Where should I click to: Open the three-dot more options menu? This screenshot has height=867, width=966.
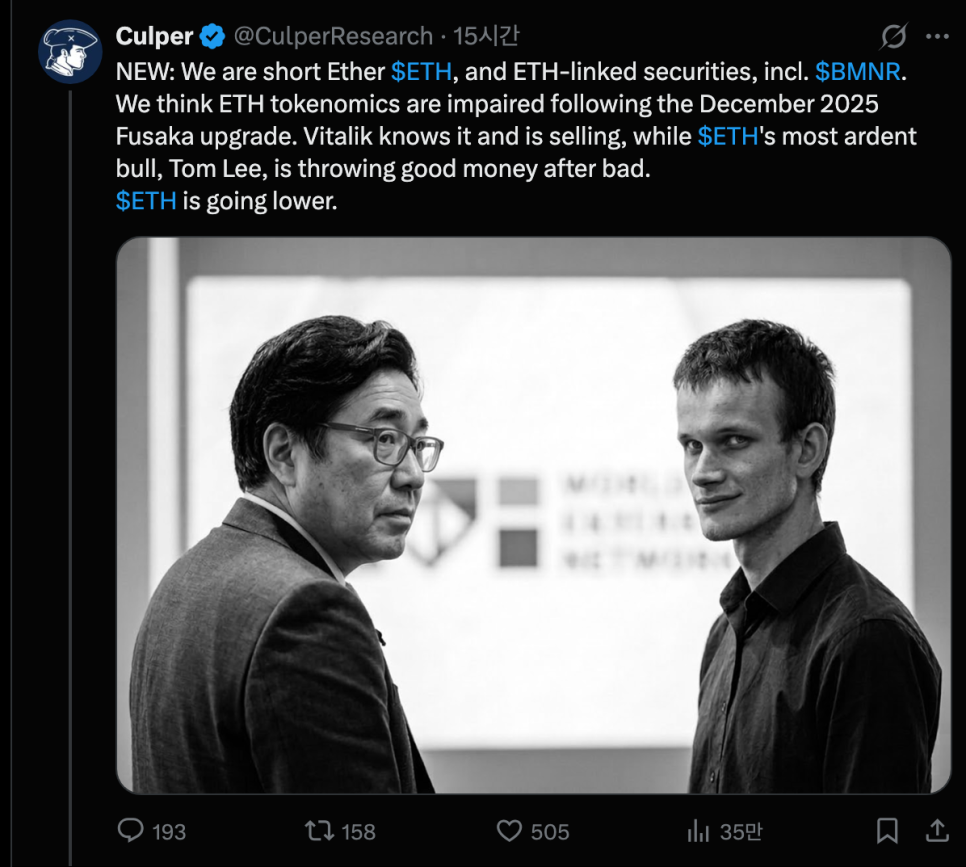(937, 38)
